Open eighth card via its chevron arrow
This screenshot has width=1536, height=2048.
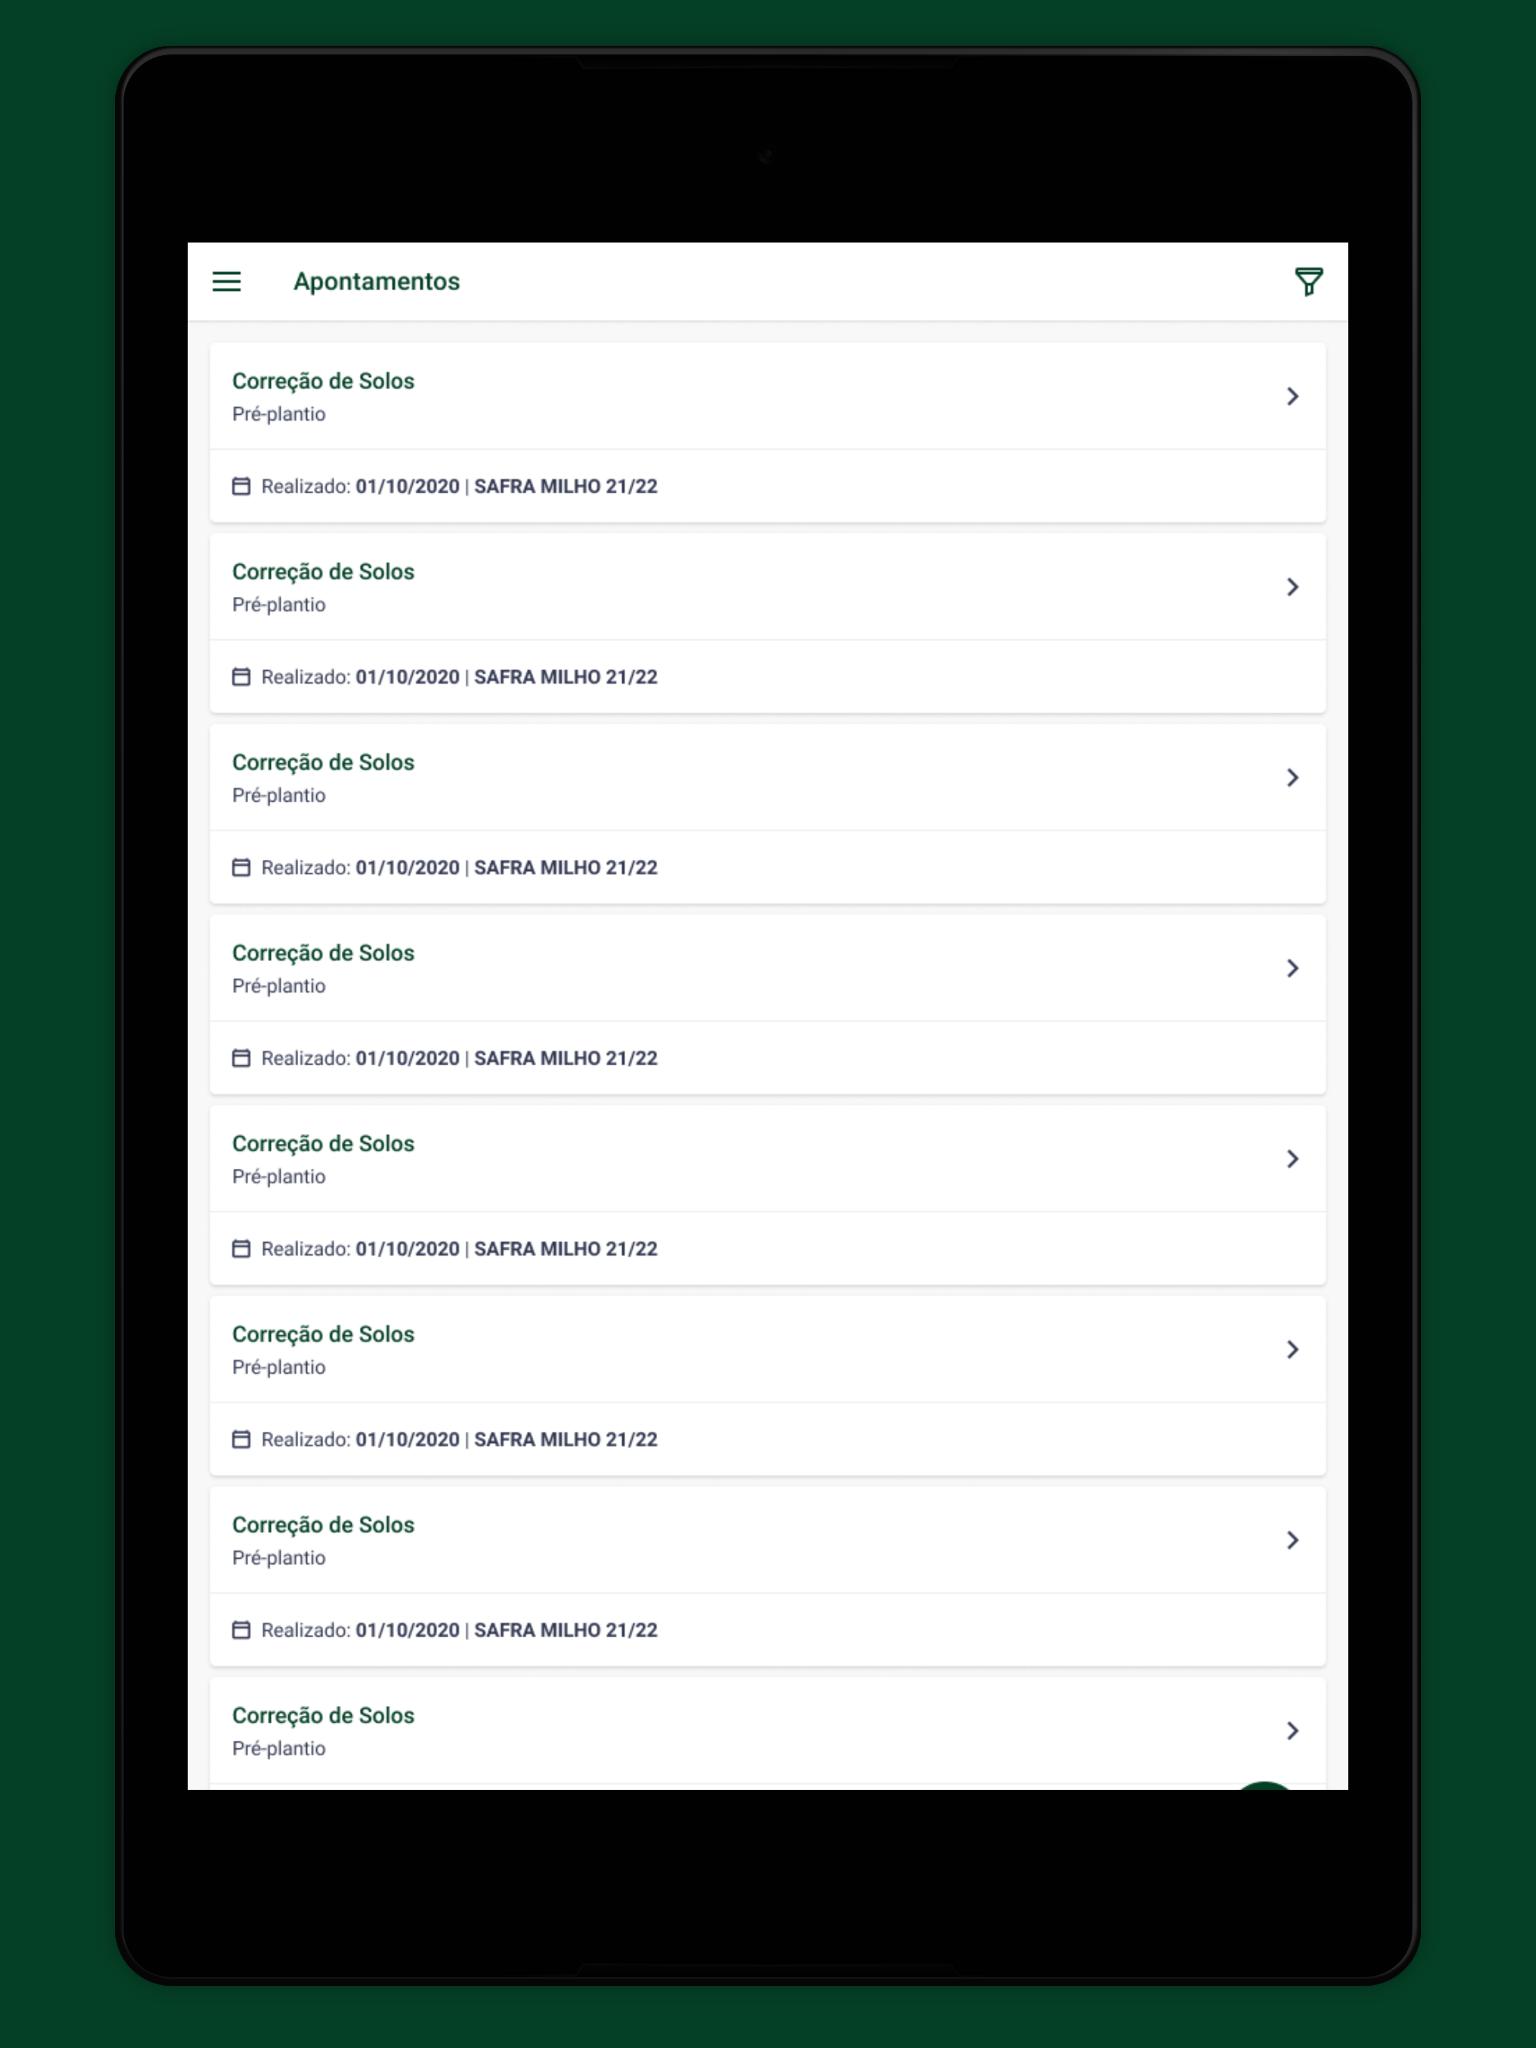click(x=1292, y=1731)
